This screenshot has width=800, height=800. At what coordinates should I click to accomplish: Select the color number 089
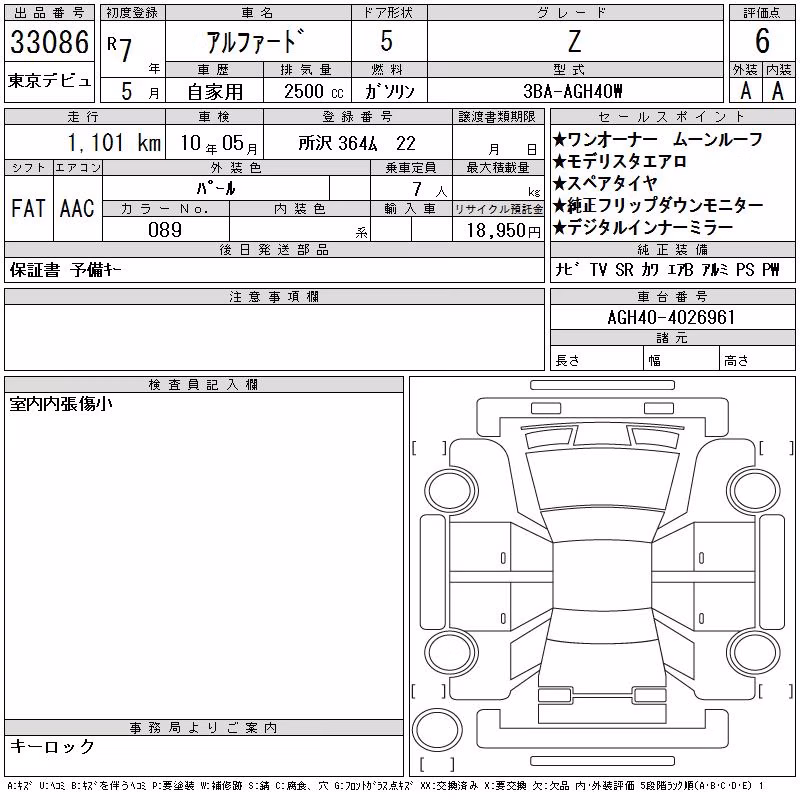click(165, 230)
